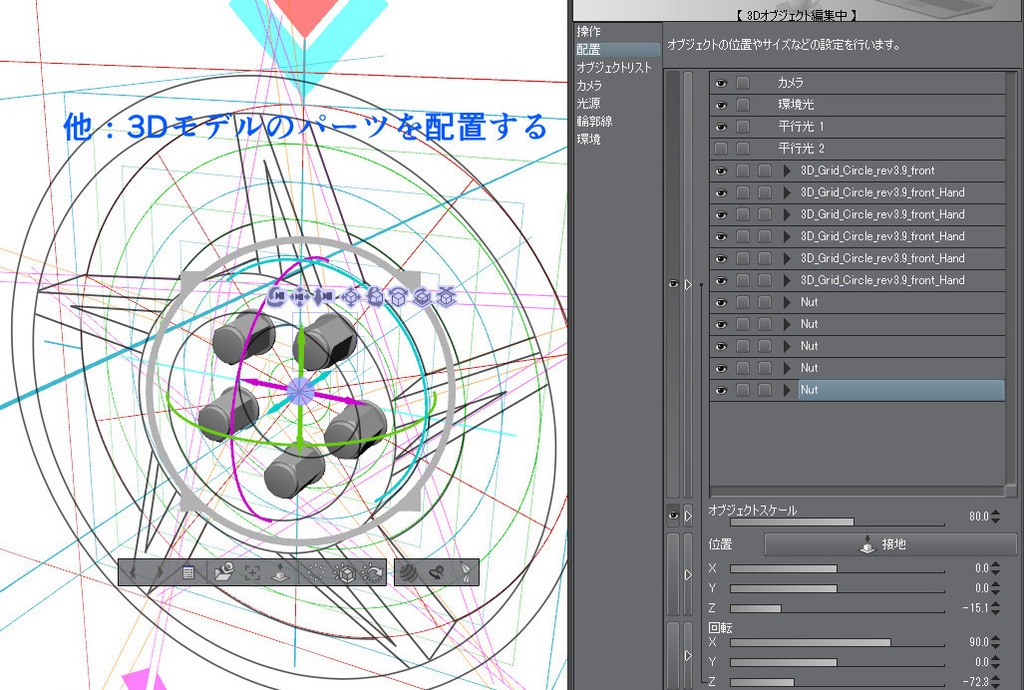The image size is (1024, 690).
Task: Select the camera rotation tool above the model
Action: (x=276, y=297)
